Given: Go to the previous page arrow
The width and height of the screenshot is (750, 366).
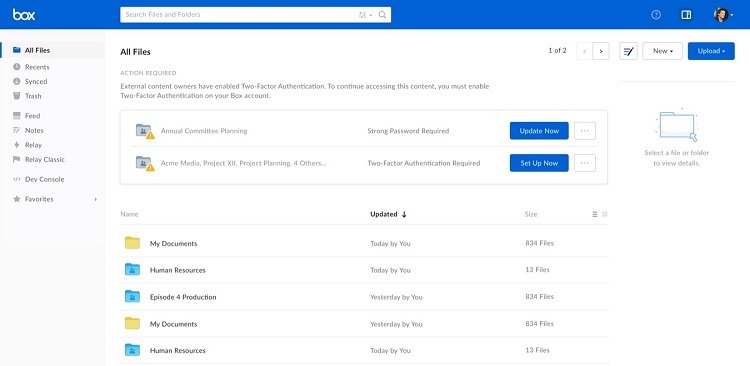Looking at the screenshot, I should coord(585,51).
